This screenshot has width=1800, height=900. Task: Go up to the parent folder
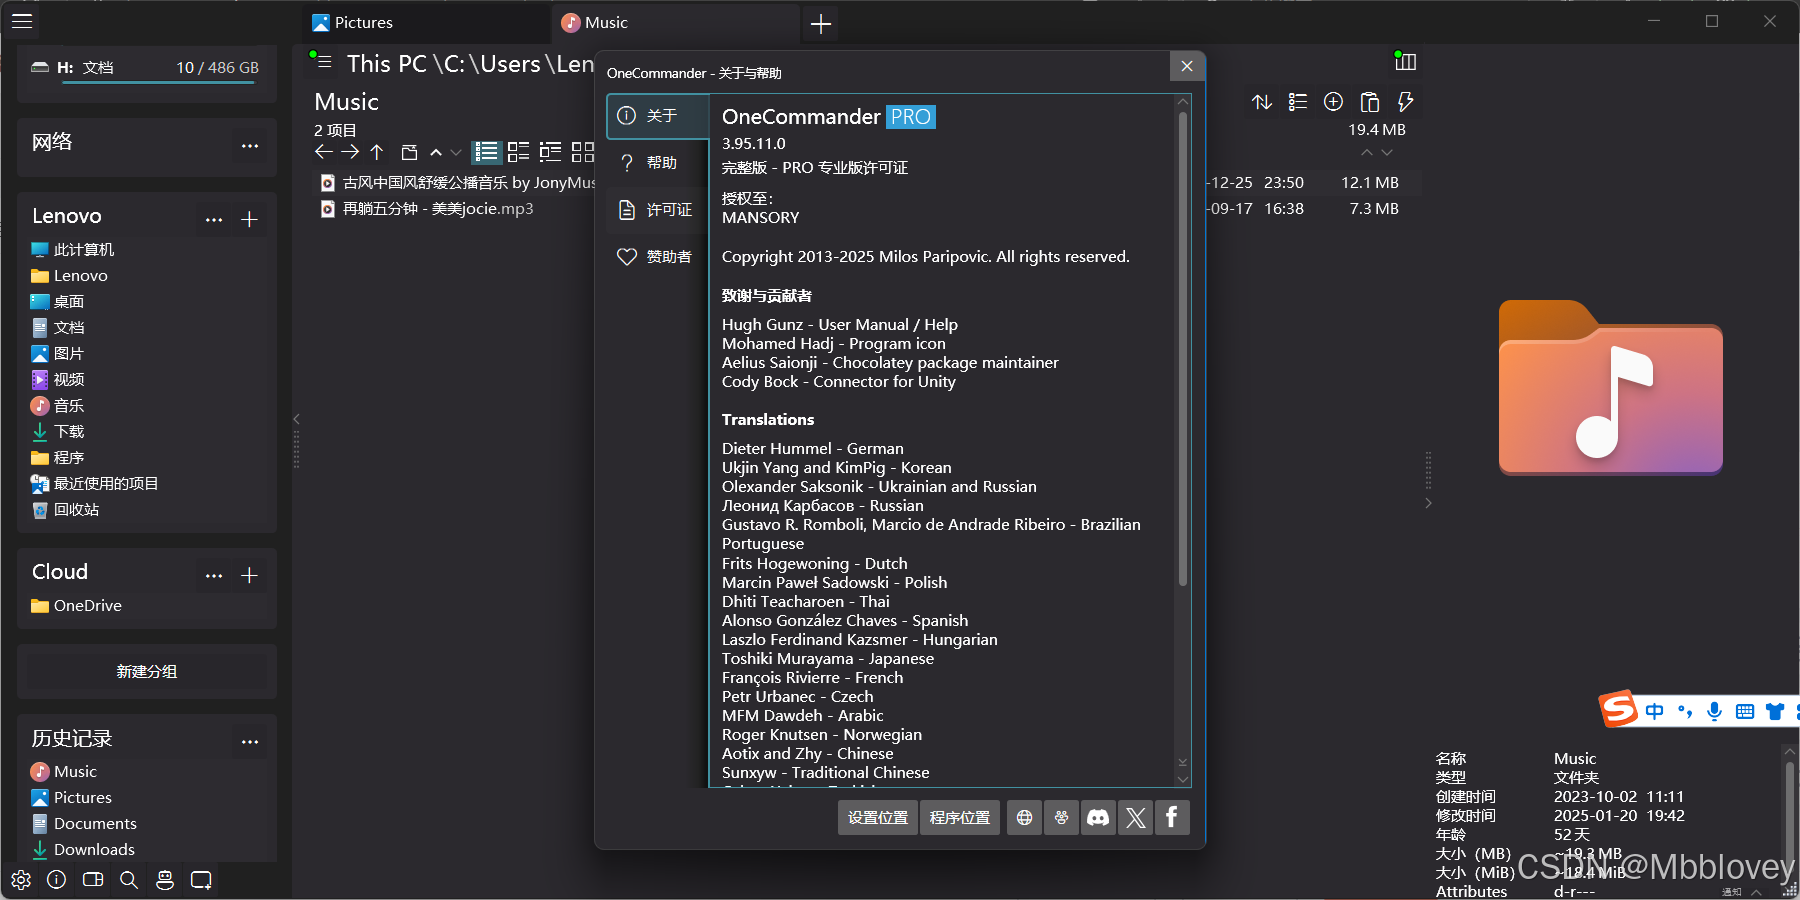tap(377, 152)
